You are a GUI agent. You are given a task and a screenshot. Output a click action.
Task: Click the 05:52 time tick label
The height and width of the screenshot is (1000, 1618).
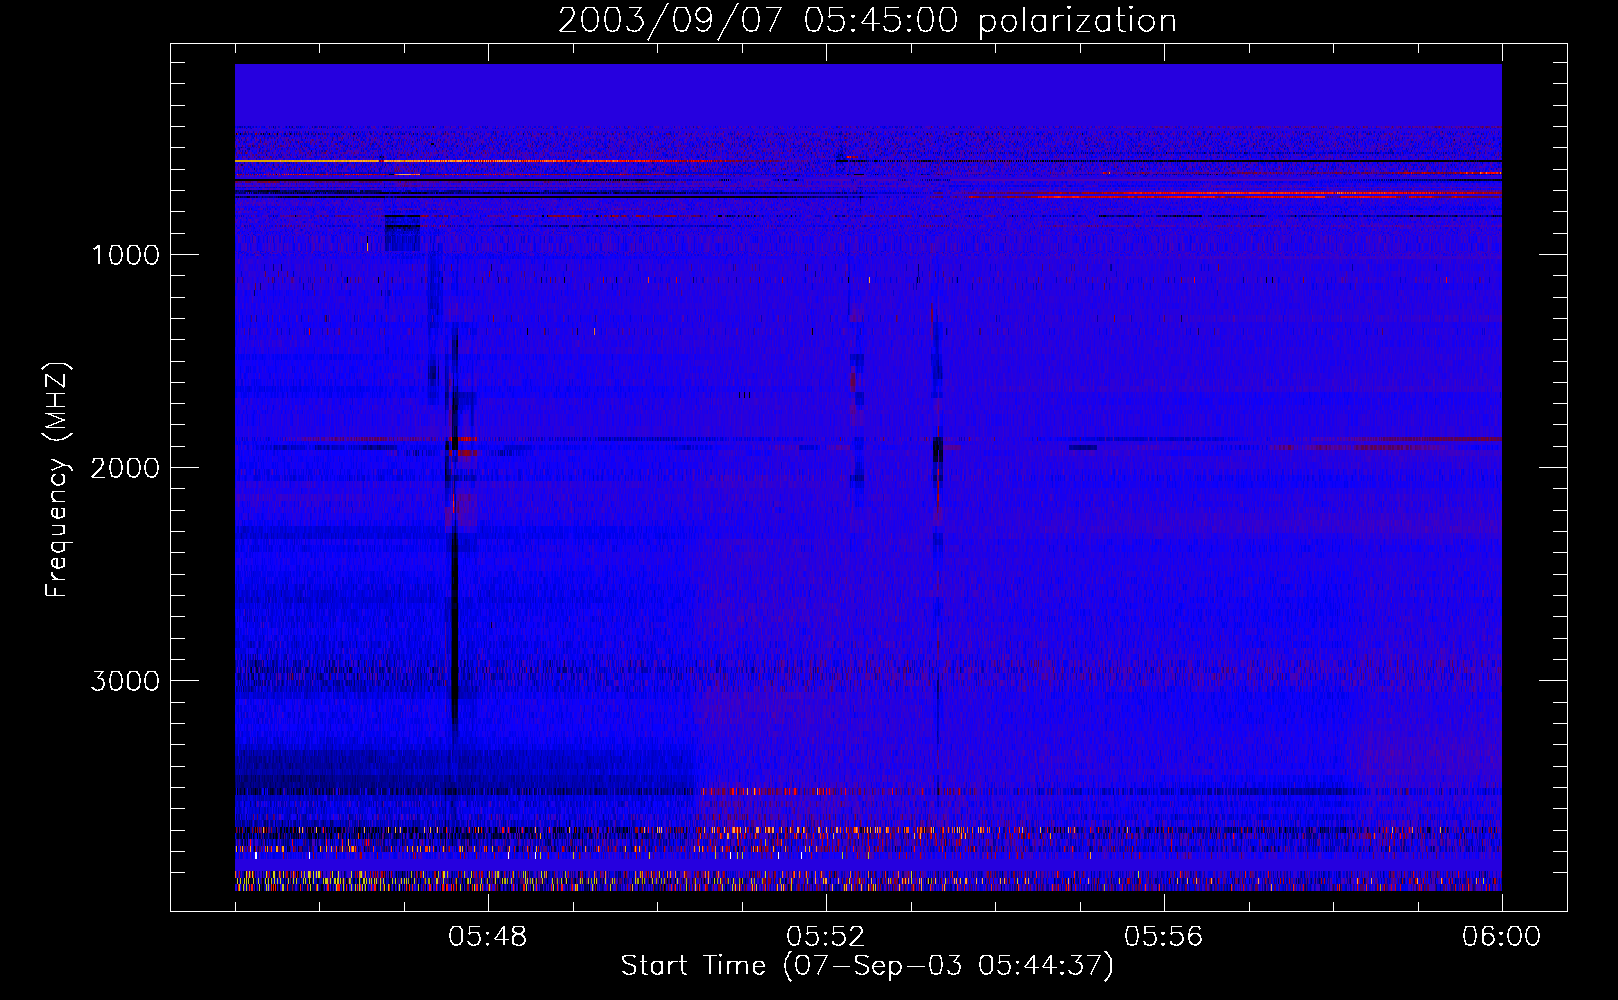(826, 937)
